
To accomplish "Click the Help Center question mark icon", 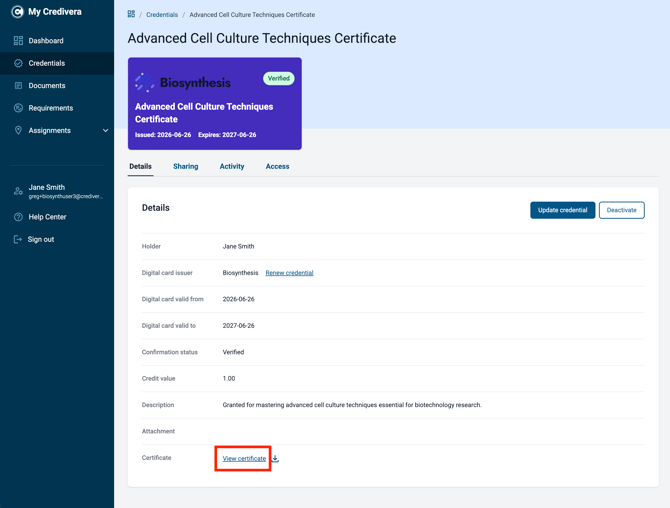I will coord(18,217).
